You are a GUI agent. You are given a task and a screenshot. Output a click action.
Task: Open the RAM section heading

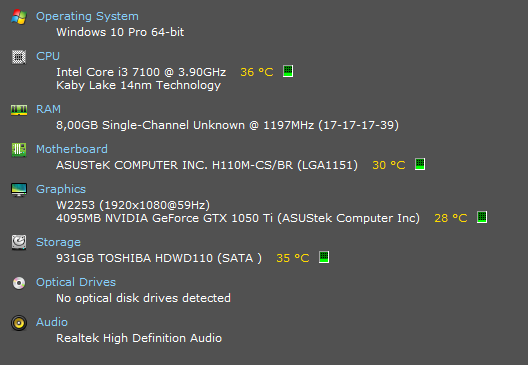(x=48, y=109)
